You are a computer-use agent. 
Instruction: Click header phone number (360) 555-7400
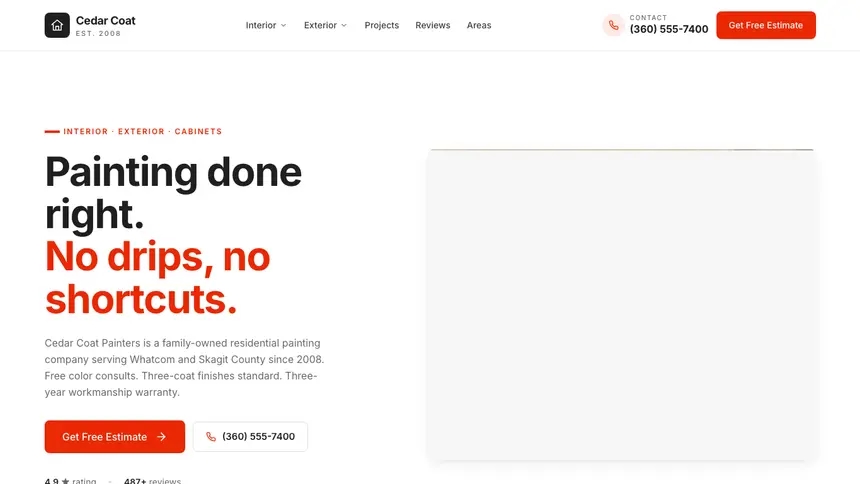click(x=669, y=29)
